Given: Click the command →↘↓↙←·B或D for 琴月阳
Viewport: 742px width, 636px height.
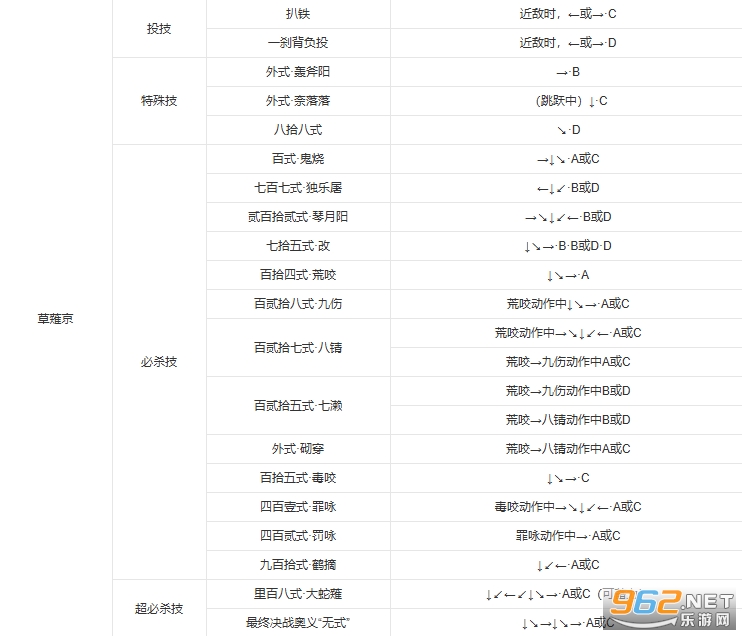Looking at the screenshot, I should point(568,216).
